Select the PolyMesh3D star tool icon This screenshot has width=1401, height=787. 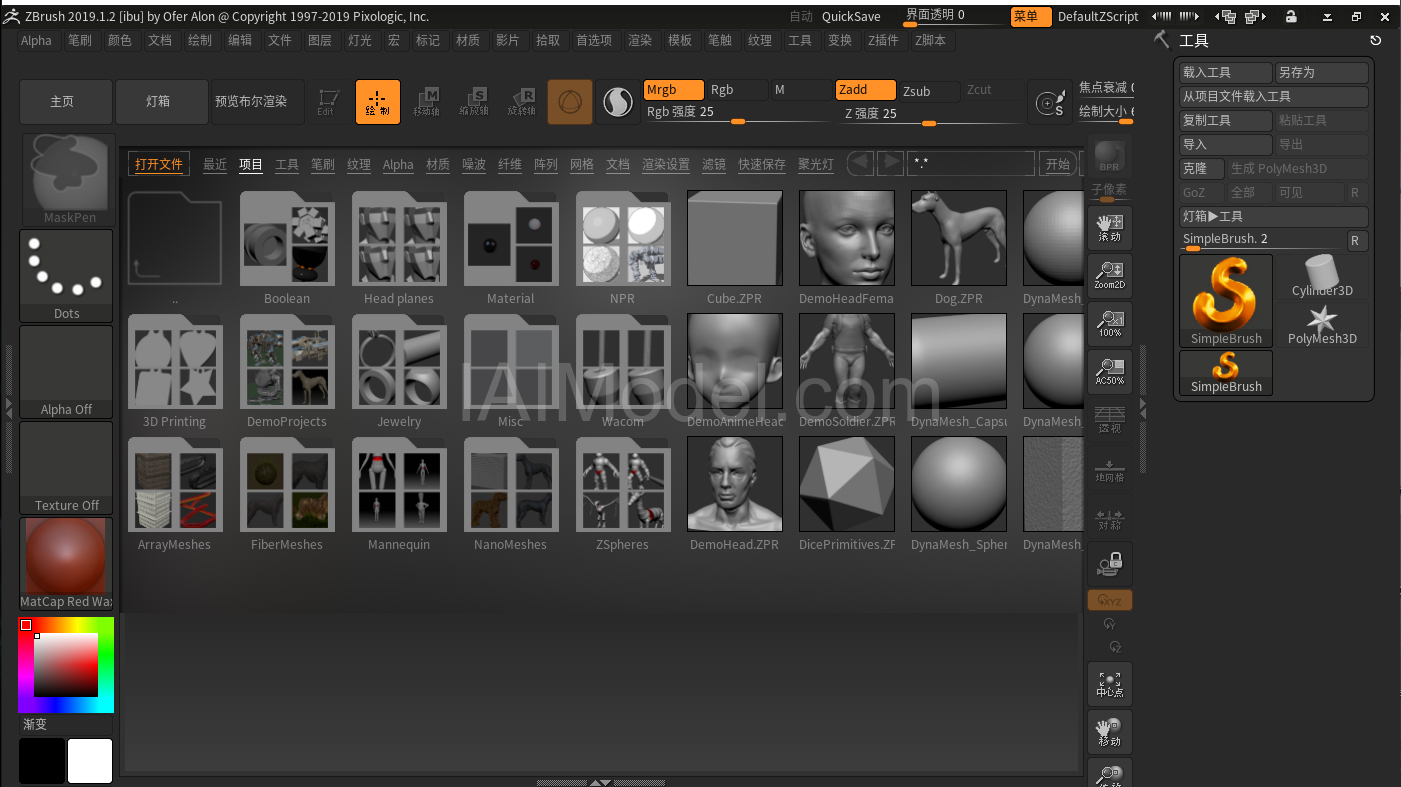1322,325
